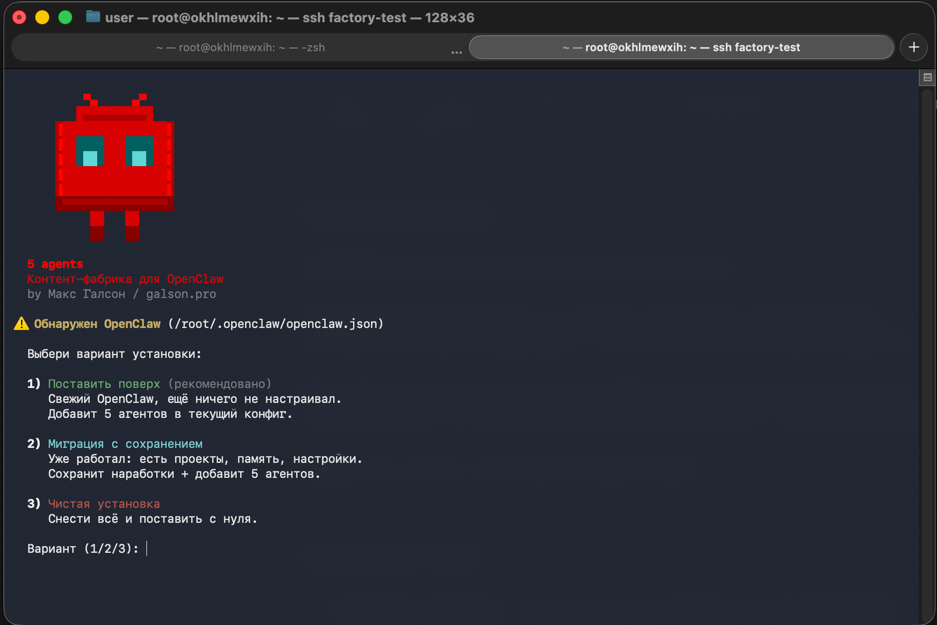Image resolution: width=937 pixels, height=625 pixels.
Task: Click 'Обнаружен OpenClaw' warning text
Action: tap(97, 324)
